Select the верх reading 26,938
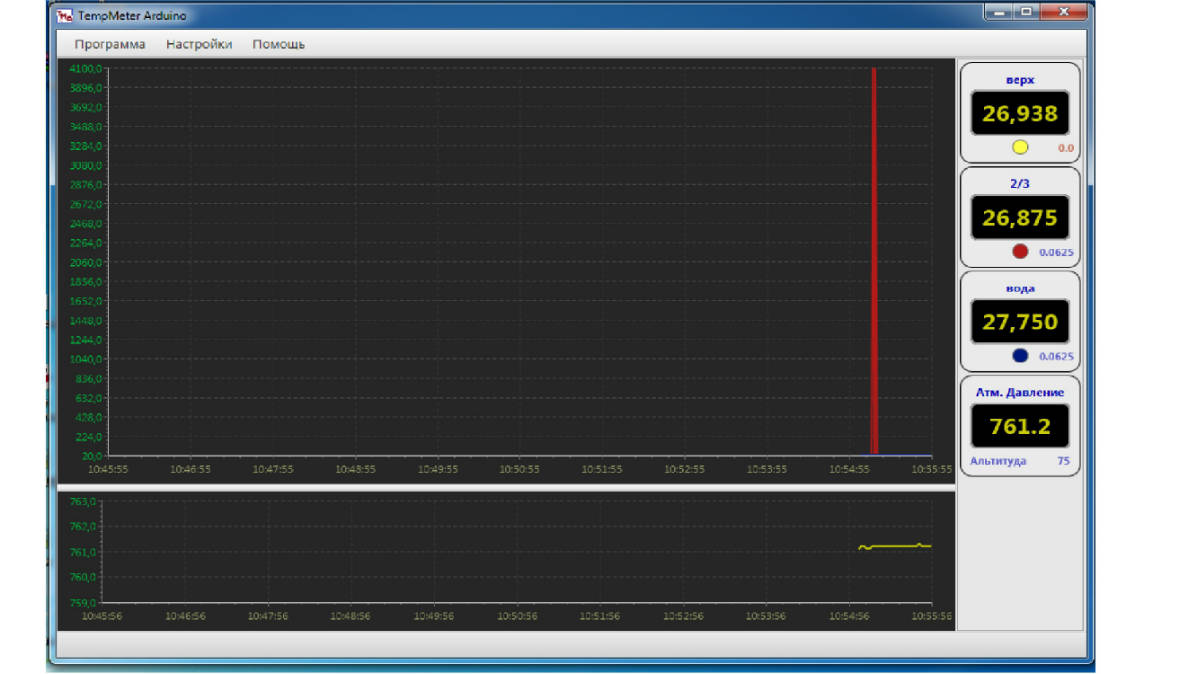 (x=1020, y=113)
